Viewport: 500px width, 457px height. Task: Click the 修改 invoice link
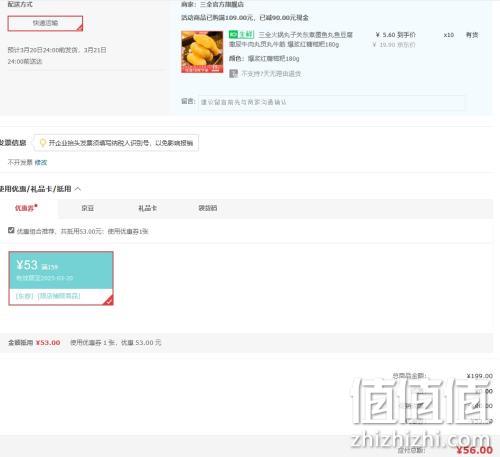(41, 163)
